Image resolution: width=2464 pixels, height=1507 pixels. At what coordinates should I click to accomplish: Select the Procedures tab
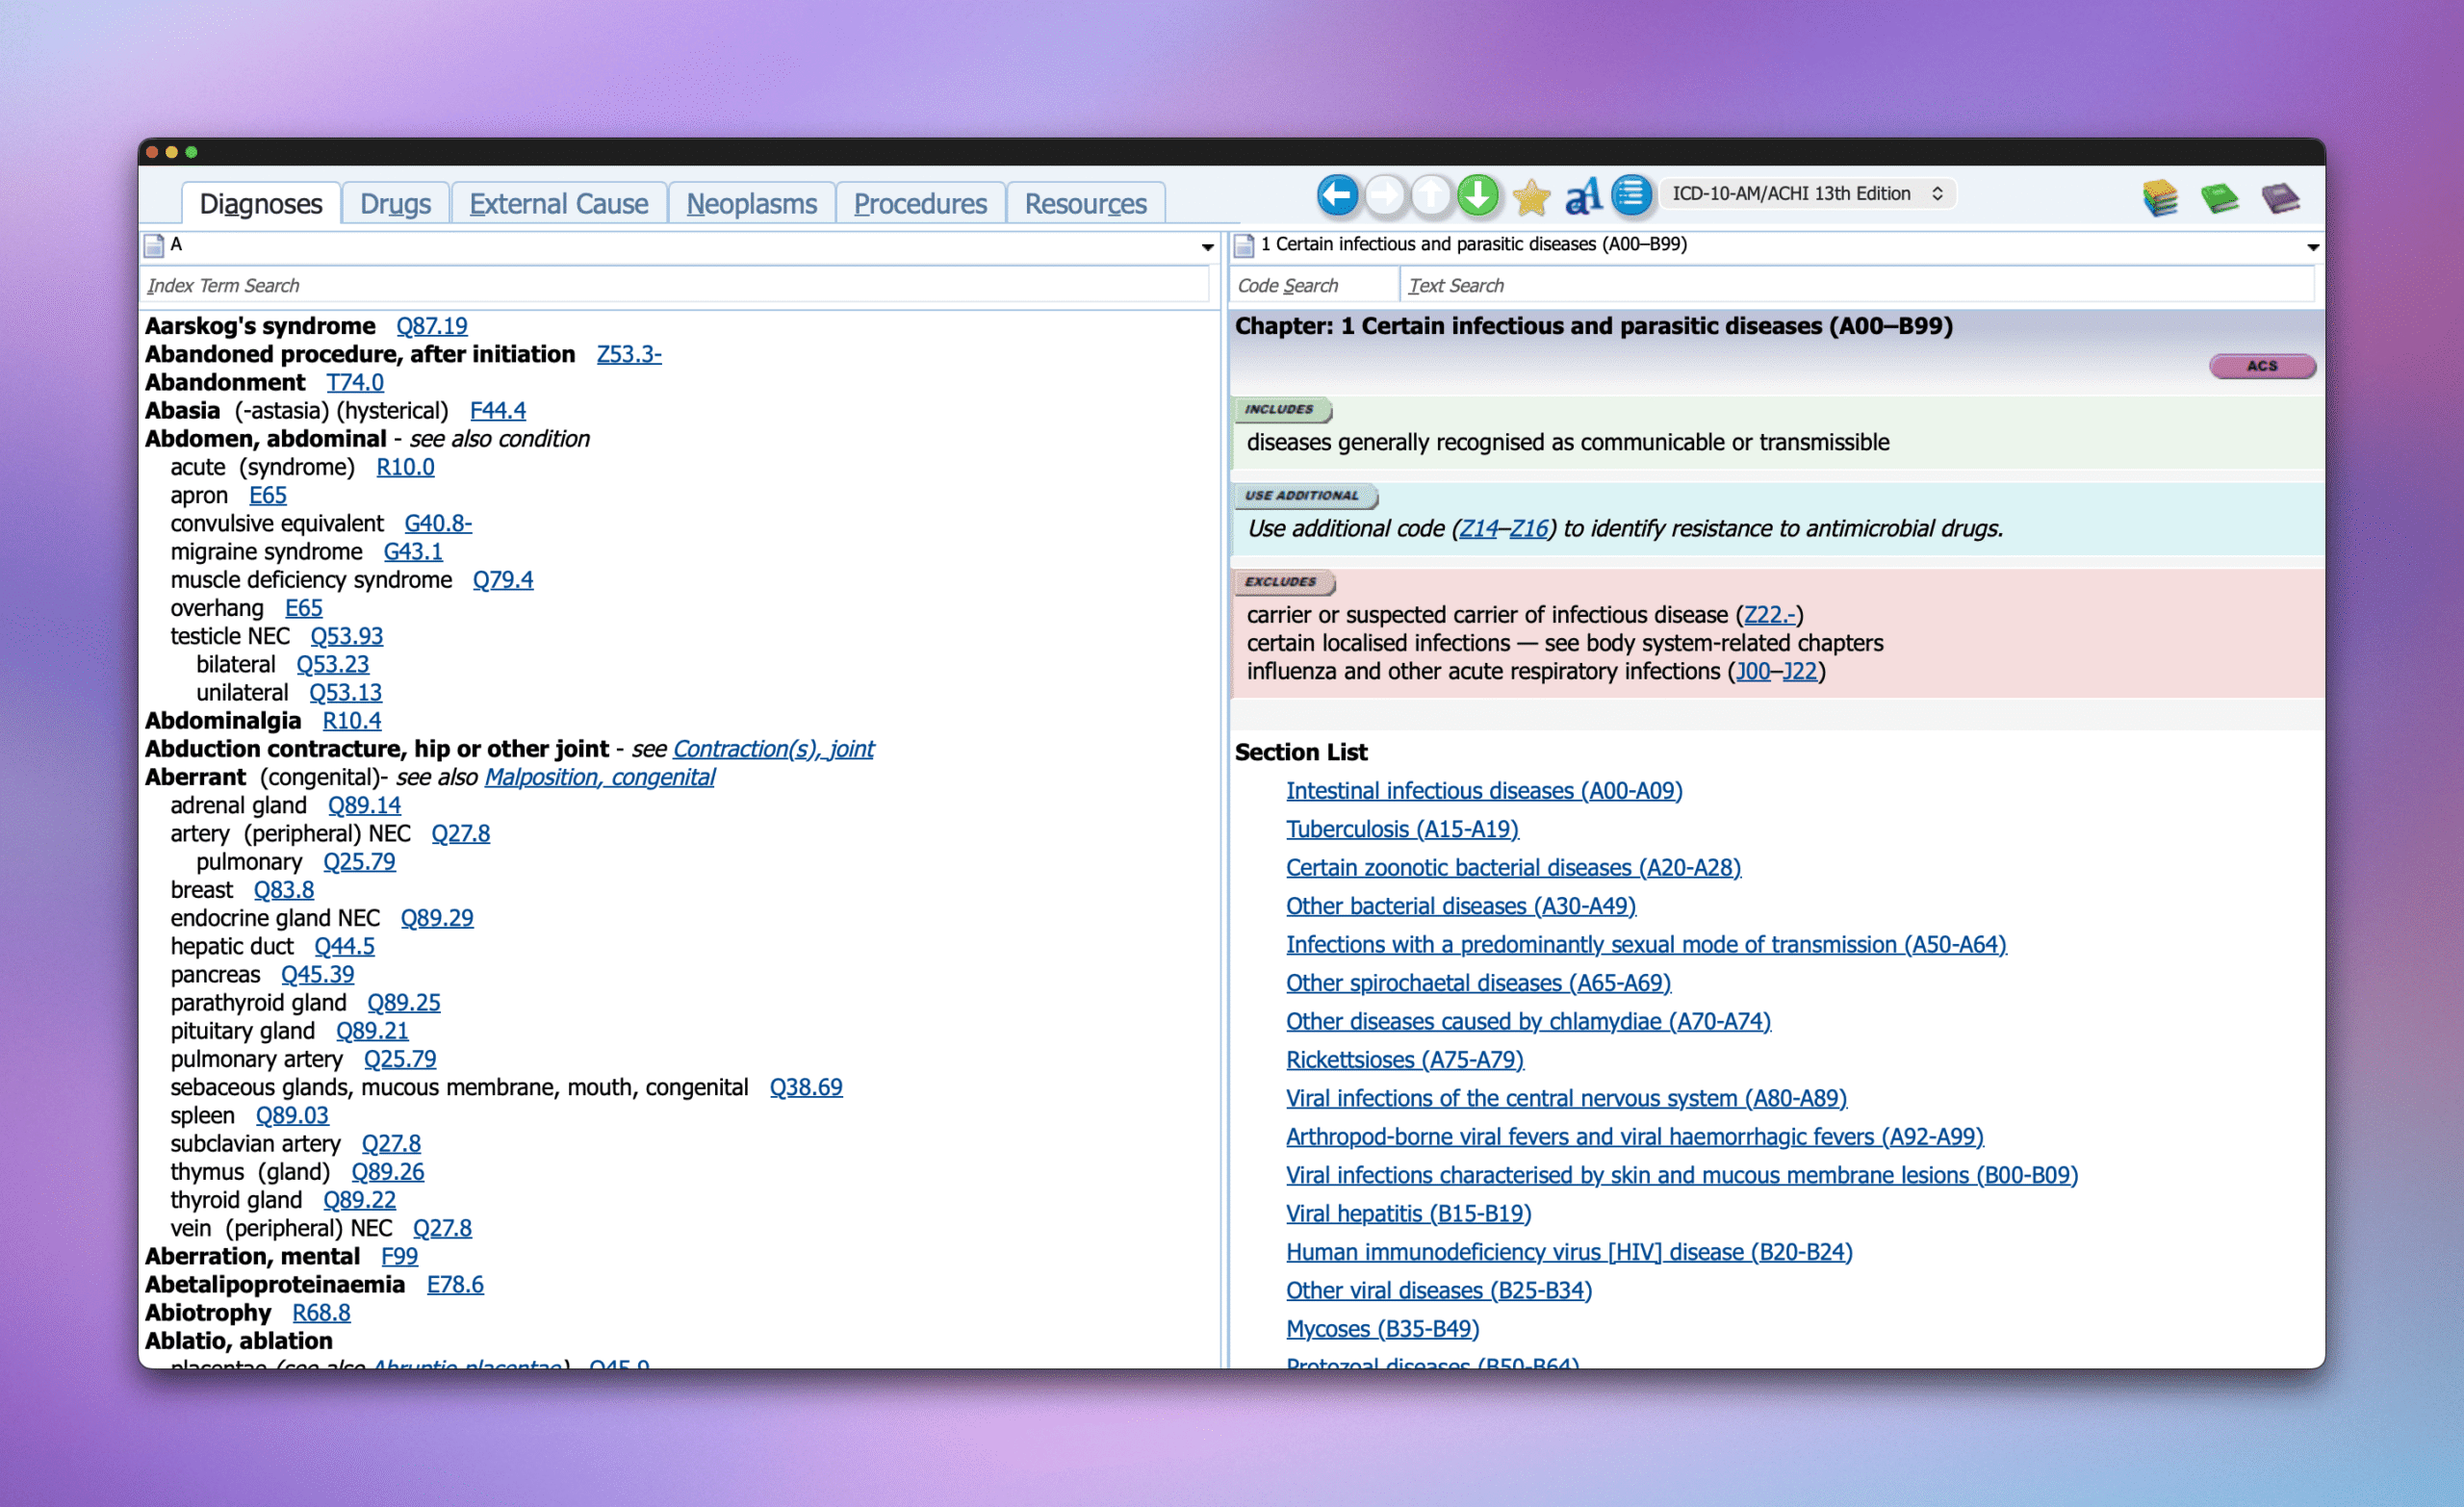click(920, 203)
